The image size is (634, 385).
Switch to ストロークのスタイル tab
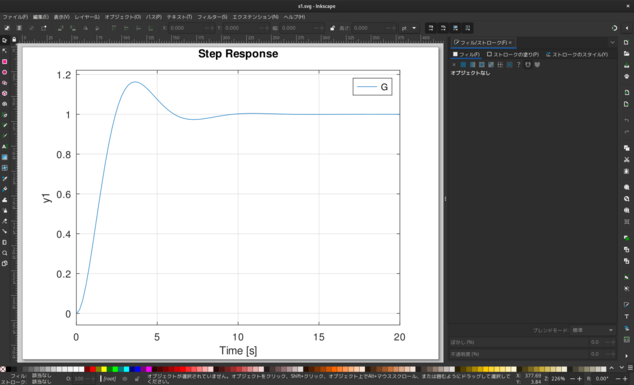point(577,54)
